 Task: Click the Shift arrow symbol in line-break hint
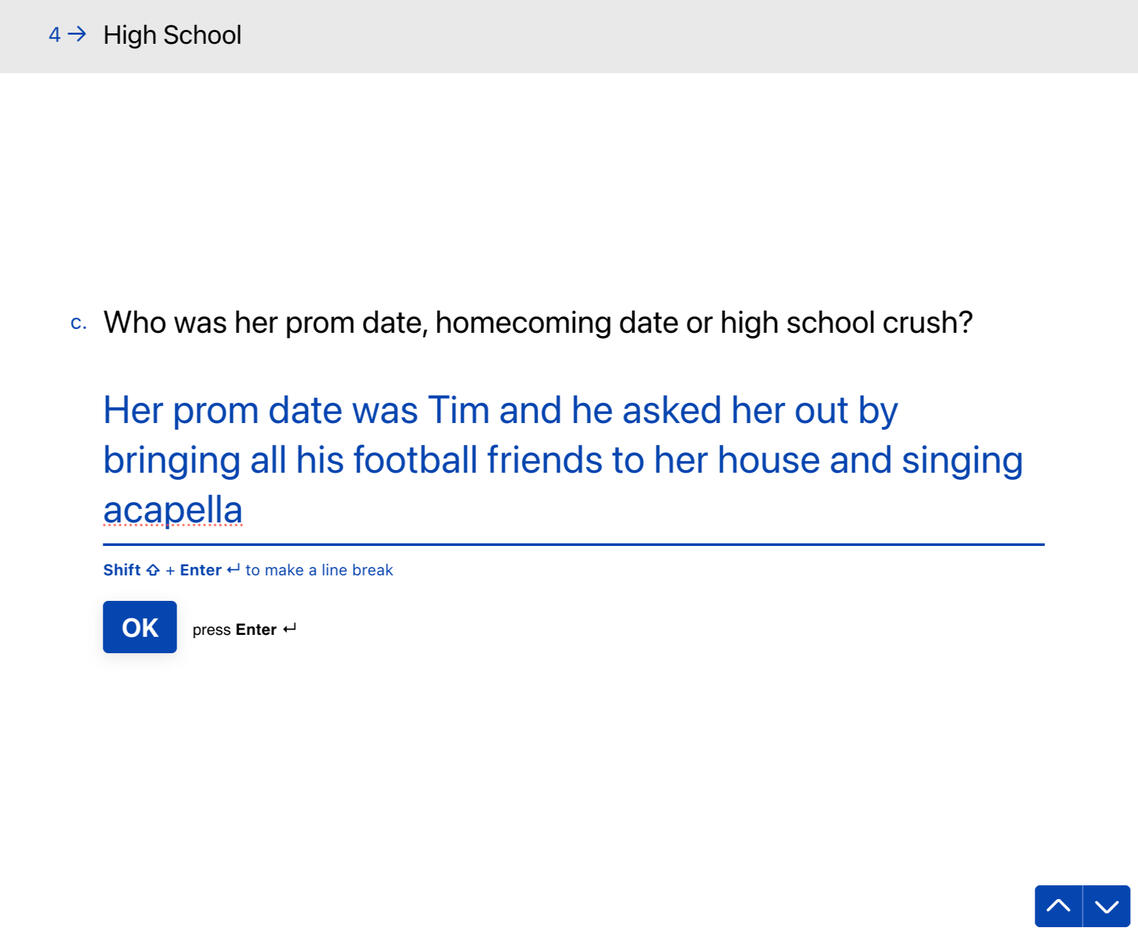click(153, 570)
